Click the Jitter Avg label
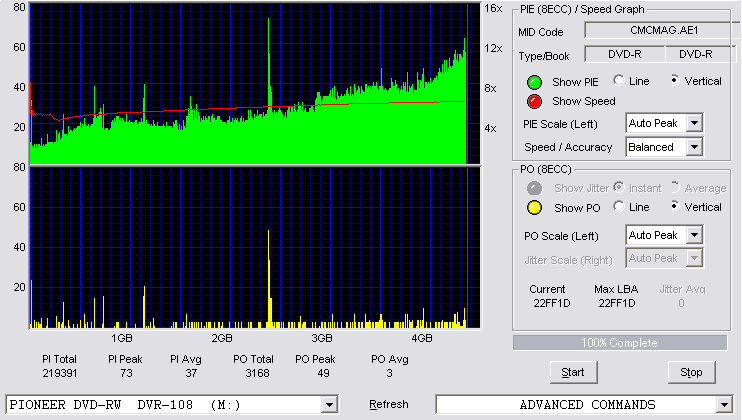Viewport: 742px width, 420px height. point(682,289)
